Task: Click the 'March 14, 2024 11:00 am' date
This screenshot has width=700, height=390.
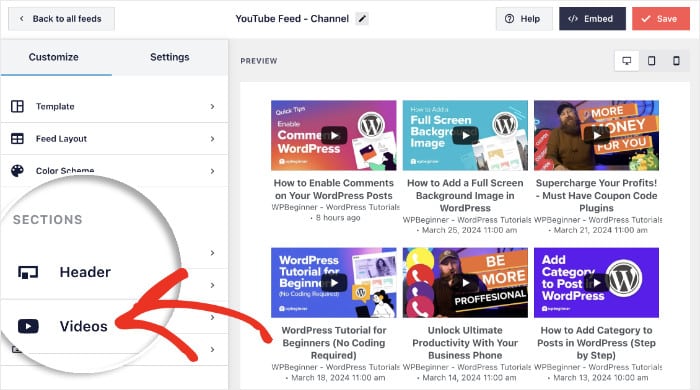Action: 469,378
